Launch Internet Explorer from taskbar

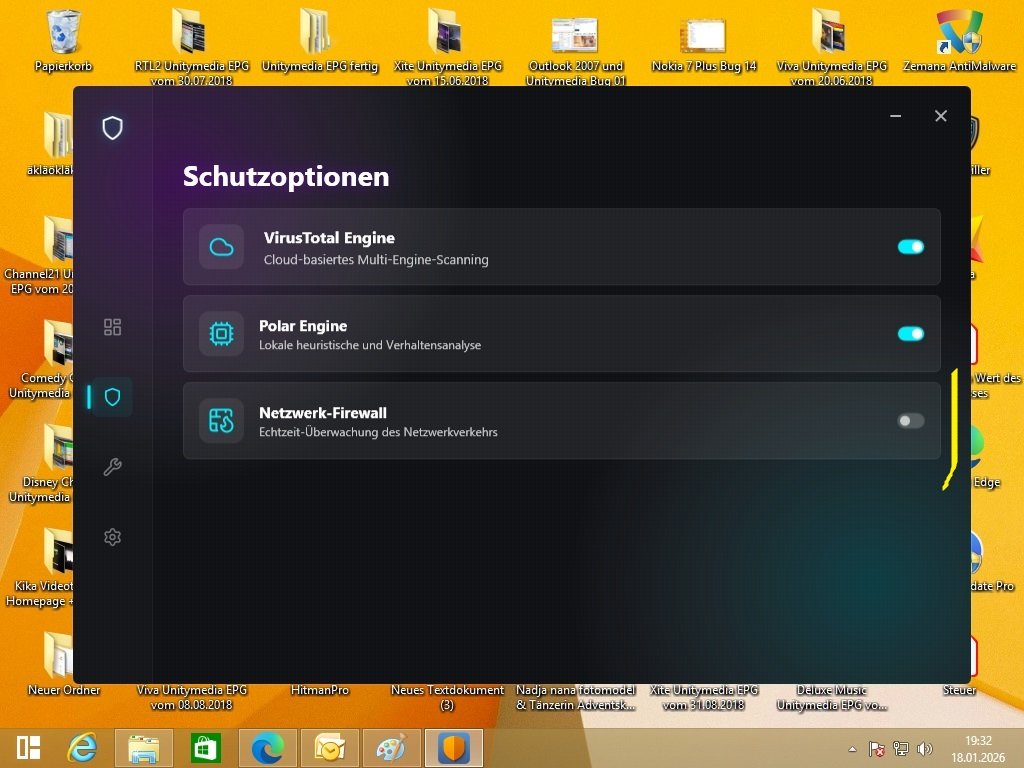coord(82,748)
